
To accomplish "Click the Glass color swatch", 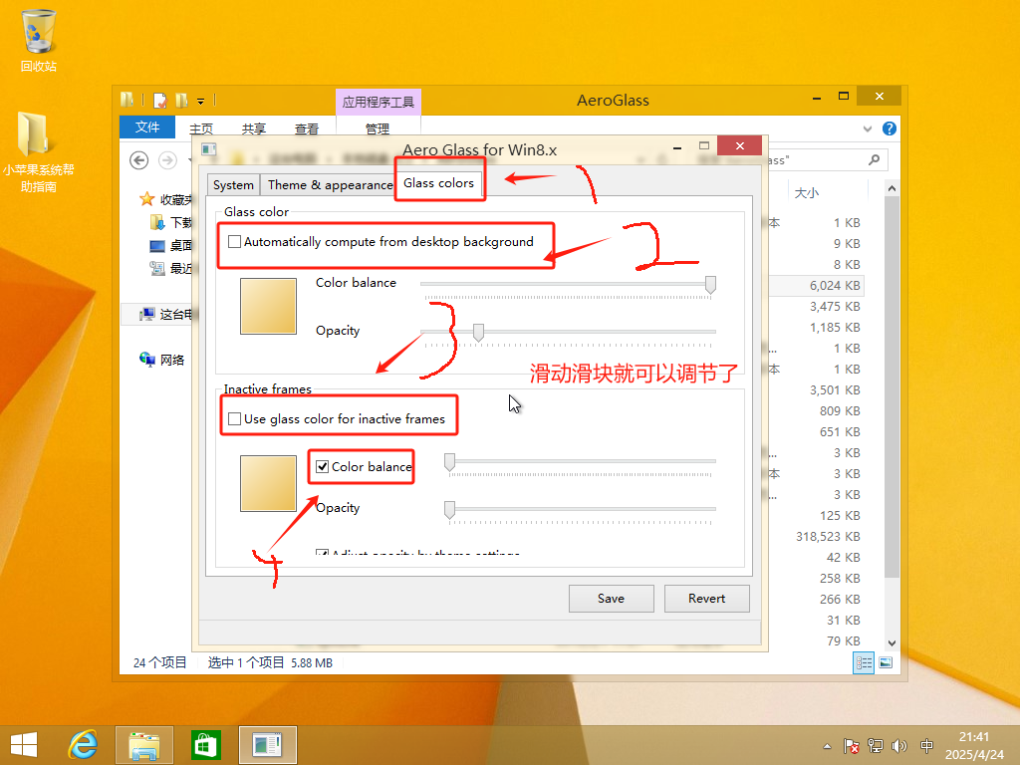I will [268, 306].
